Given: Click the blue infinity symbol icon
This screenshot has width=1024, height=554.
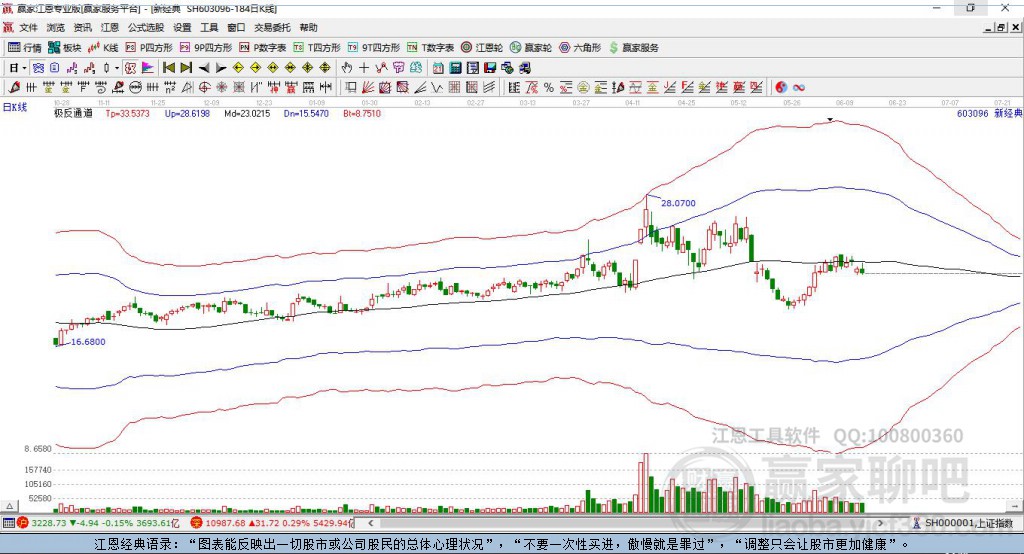Looking at the screenshot, I should click(x=798, y=88).
